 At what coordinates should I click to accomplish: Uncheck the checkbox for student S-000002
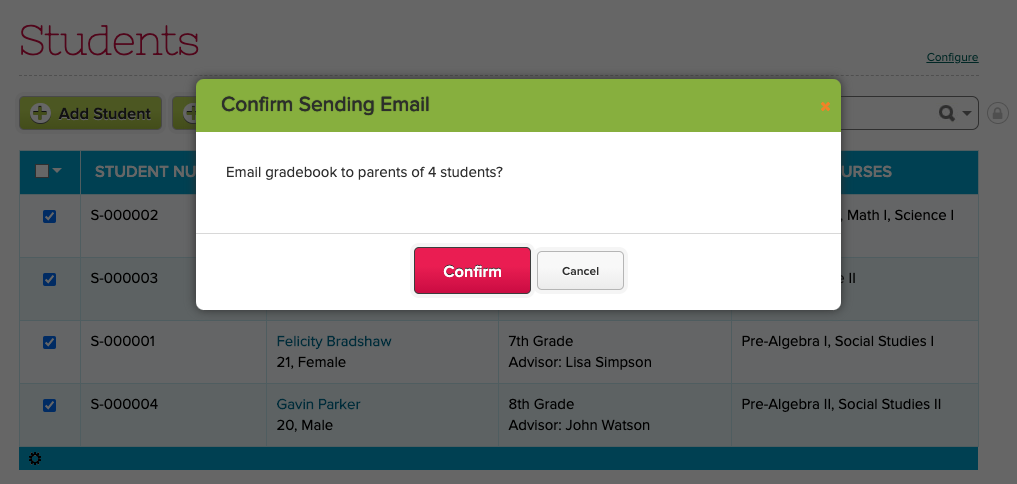[x=49, y=216]
